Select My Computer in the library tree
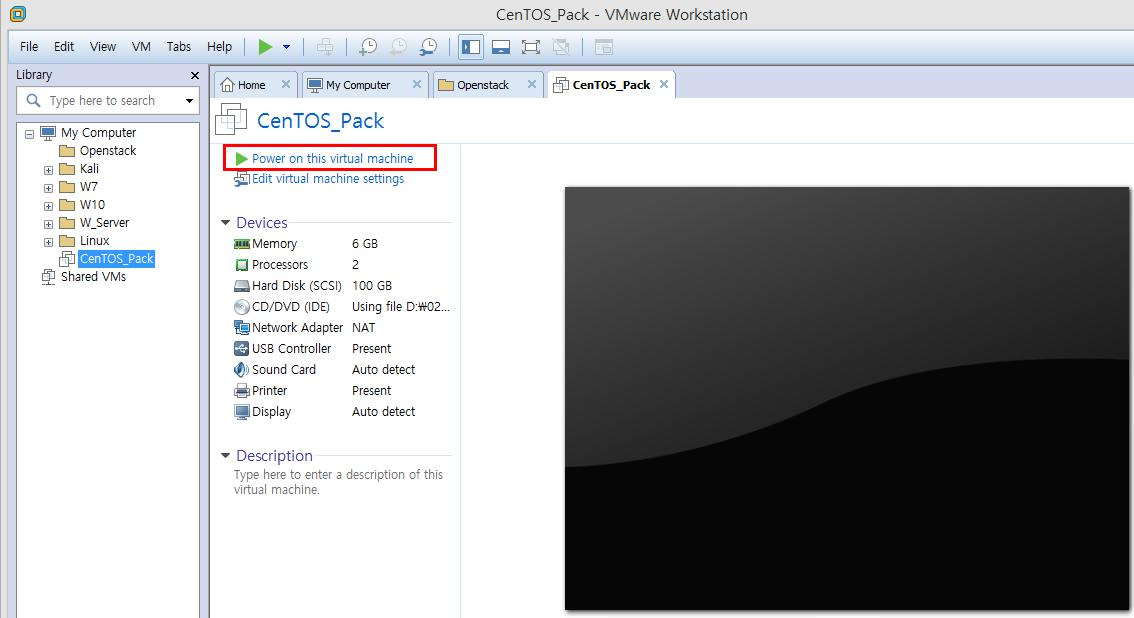The image size is (1134, 618). pyautogui.click(x=98, y=132)
